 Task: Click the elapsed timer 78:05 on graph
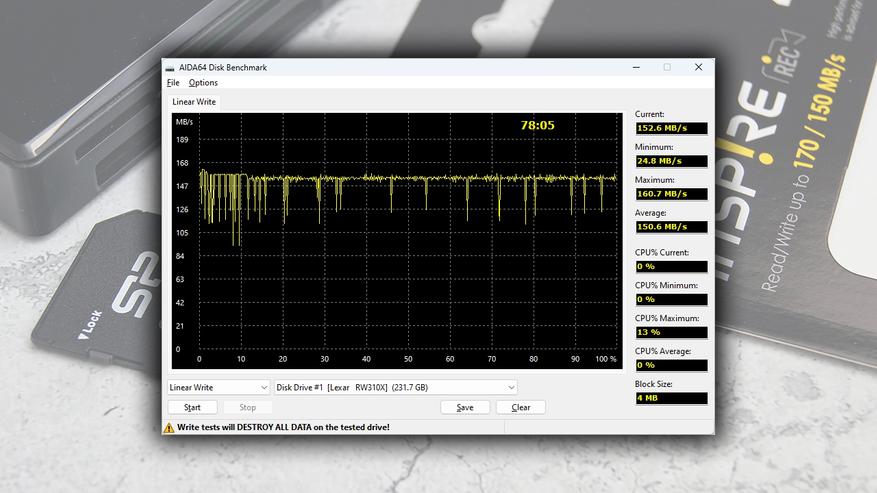pyautogui.click(x=537, y=126)
